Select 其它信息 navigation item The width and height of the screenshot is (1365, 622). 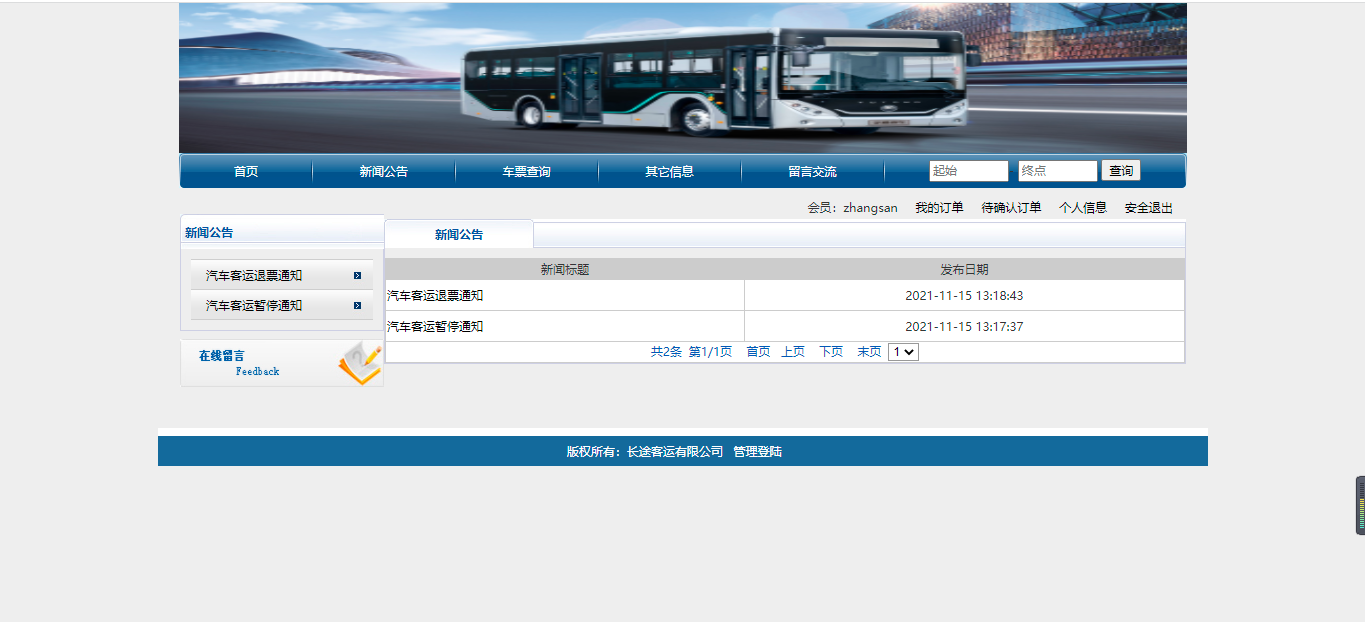(670, 172)
